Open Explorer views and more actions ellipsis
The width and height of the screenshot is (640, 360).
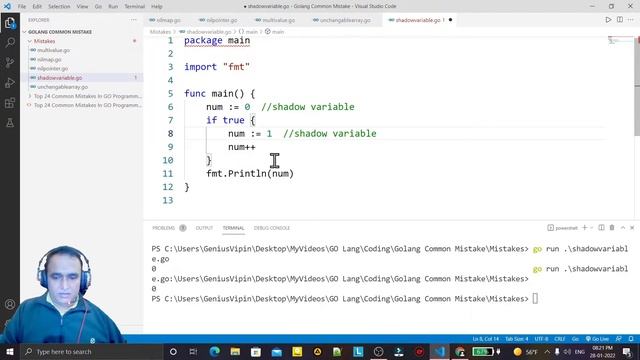pos(133,20)
